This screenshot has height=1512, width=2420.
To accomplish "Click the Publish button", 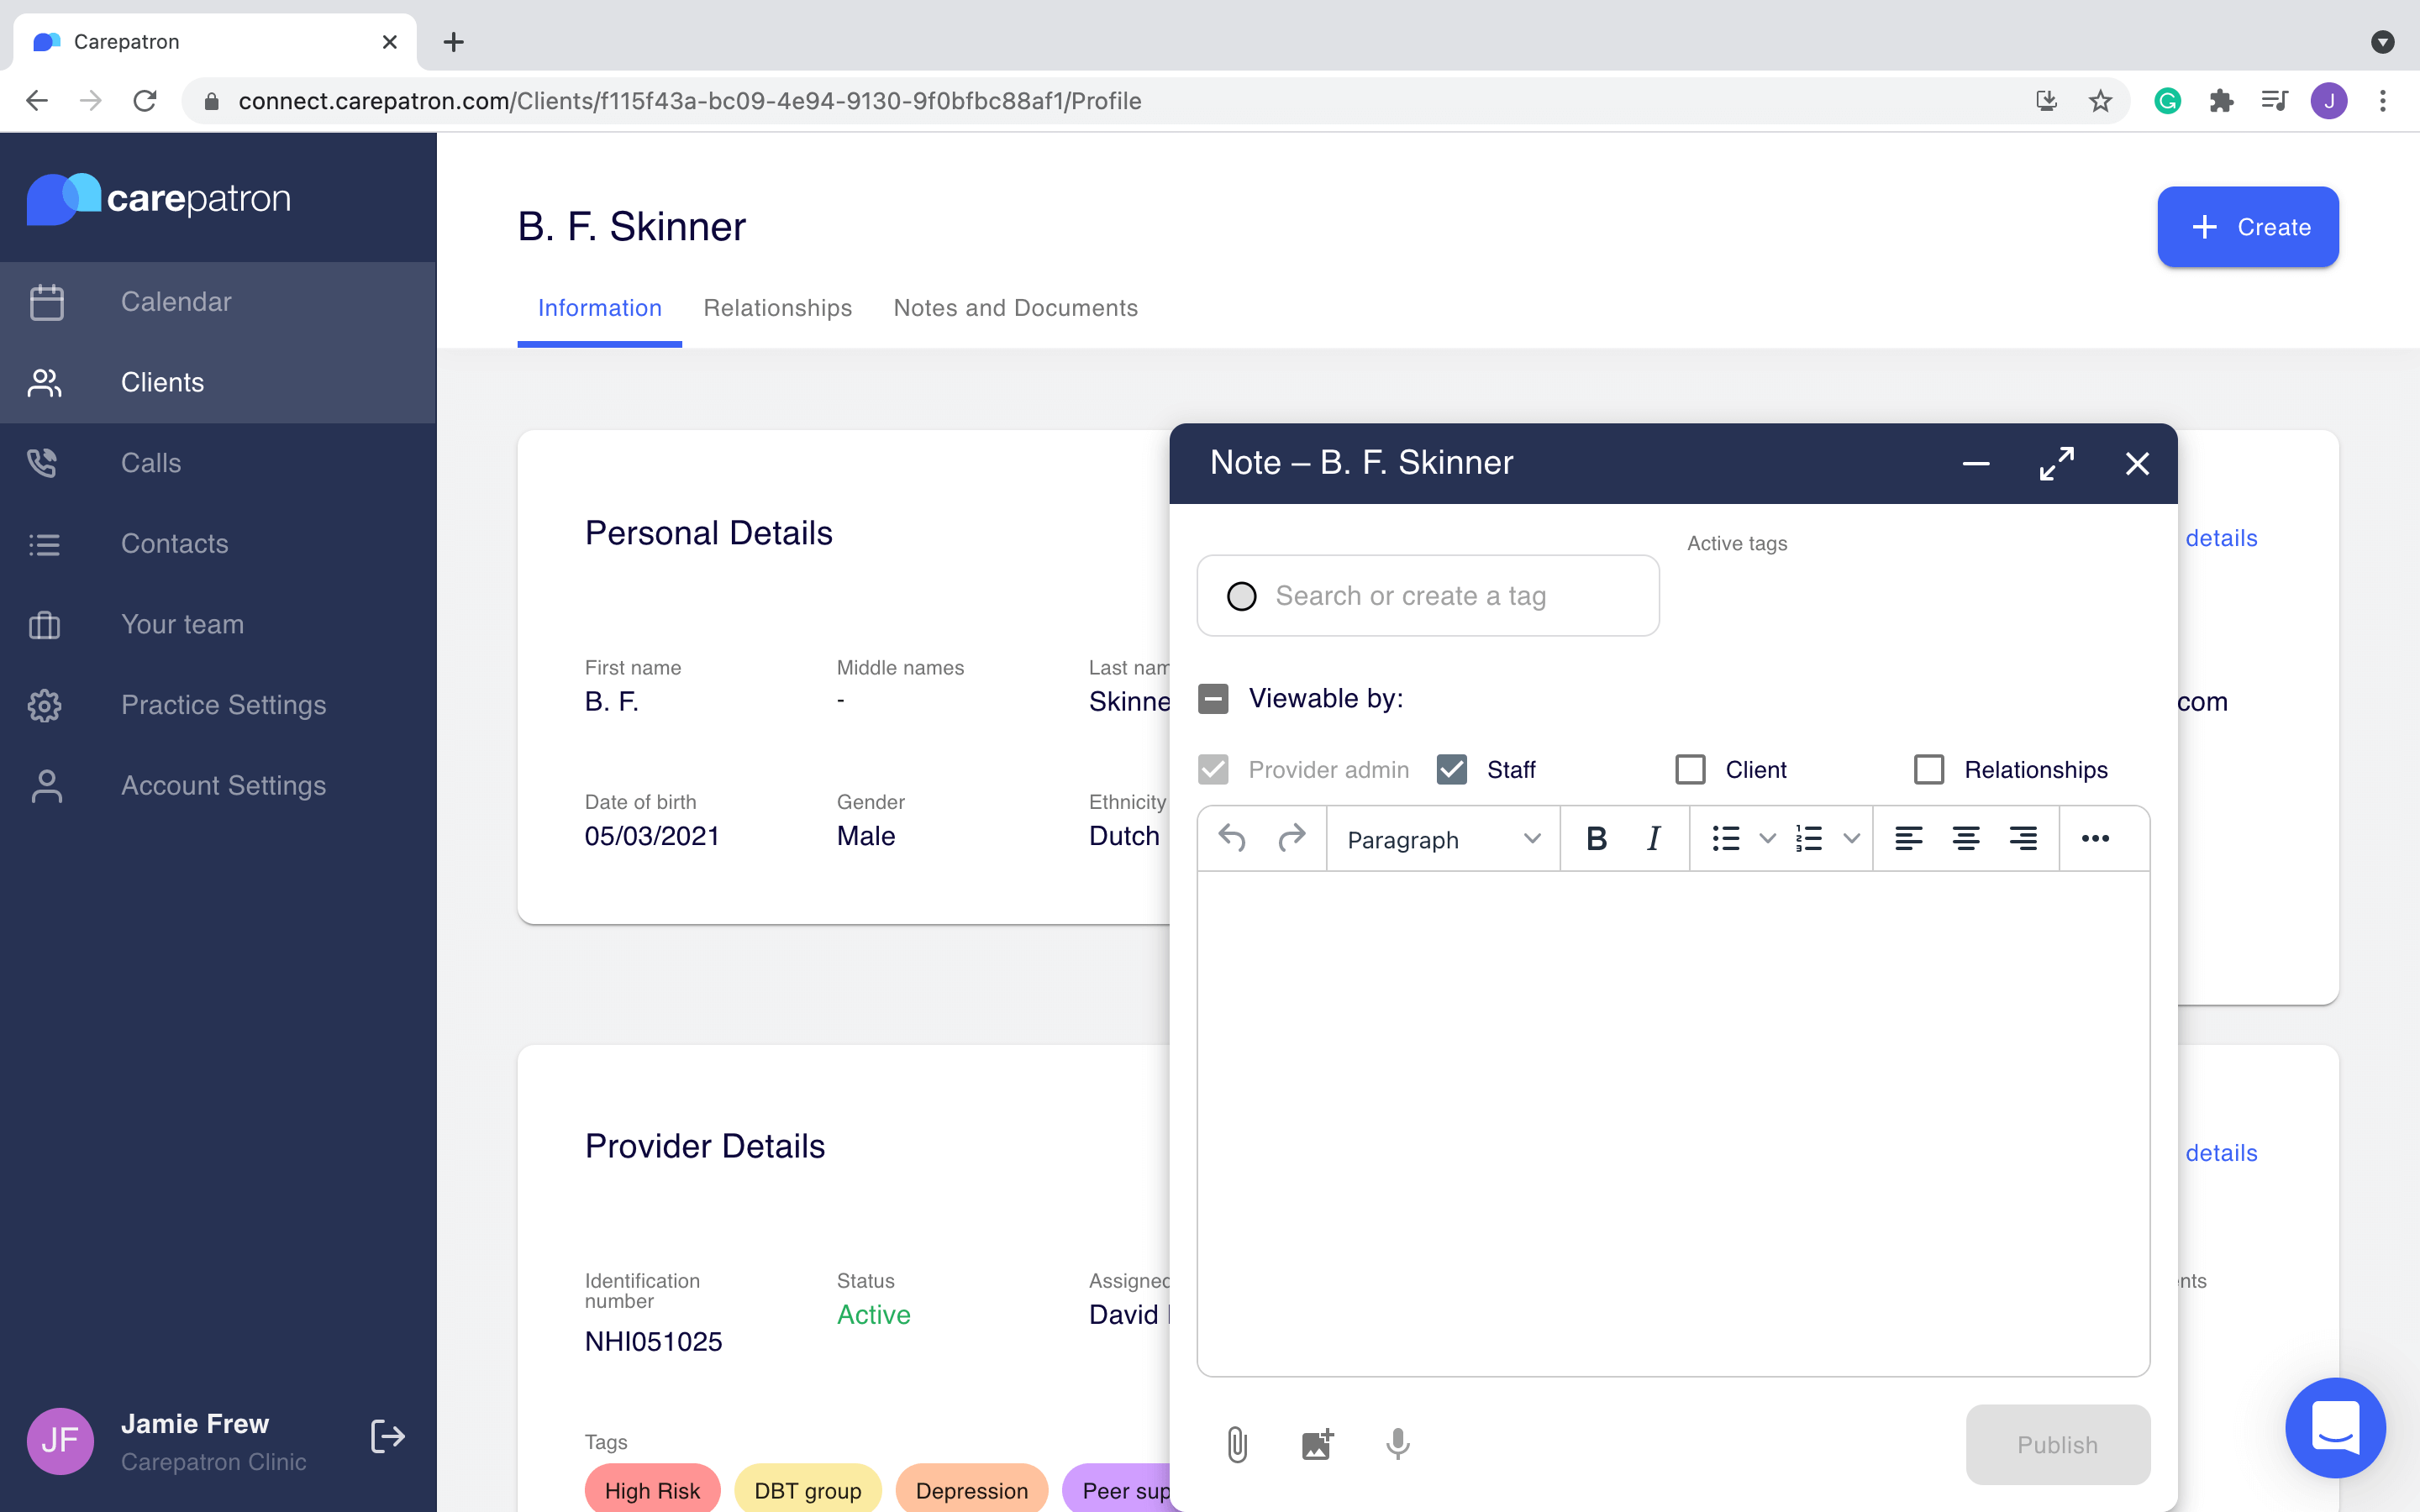I will point(2060,1444).
